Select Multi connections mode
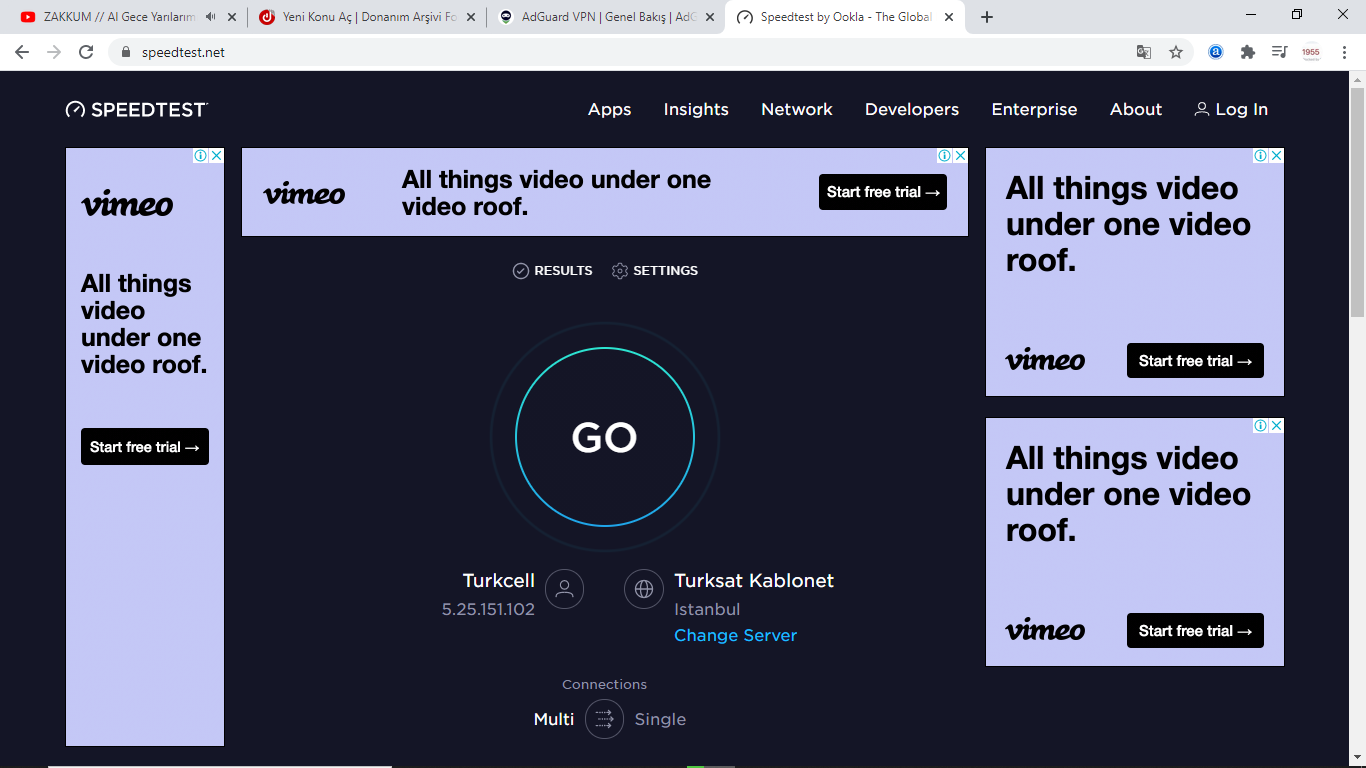Screen dimensions: 1366x768 [x=554, y=719]
